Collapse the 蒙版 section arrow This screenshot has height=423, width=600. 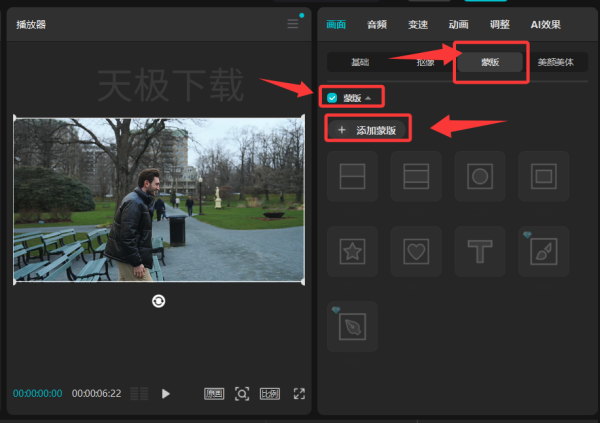point(368,98)
